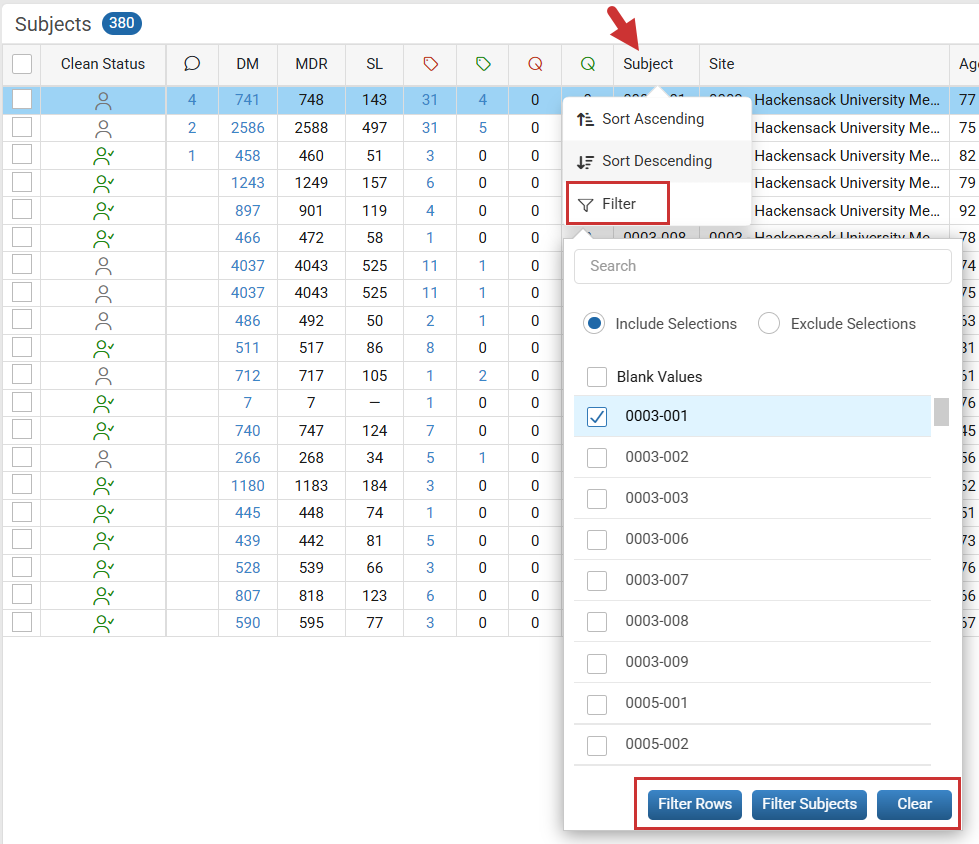Screen dimensions: 979x844
Task: Select row checkbox for DM 458
Action: pyautogui.click(x=22, y=154)
